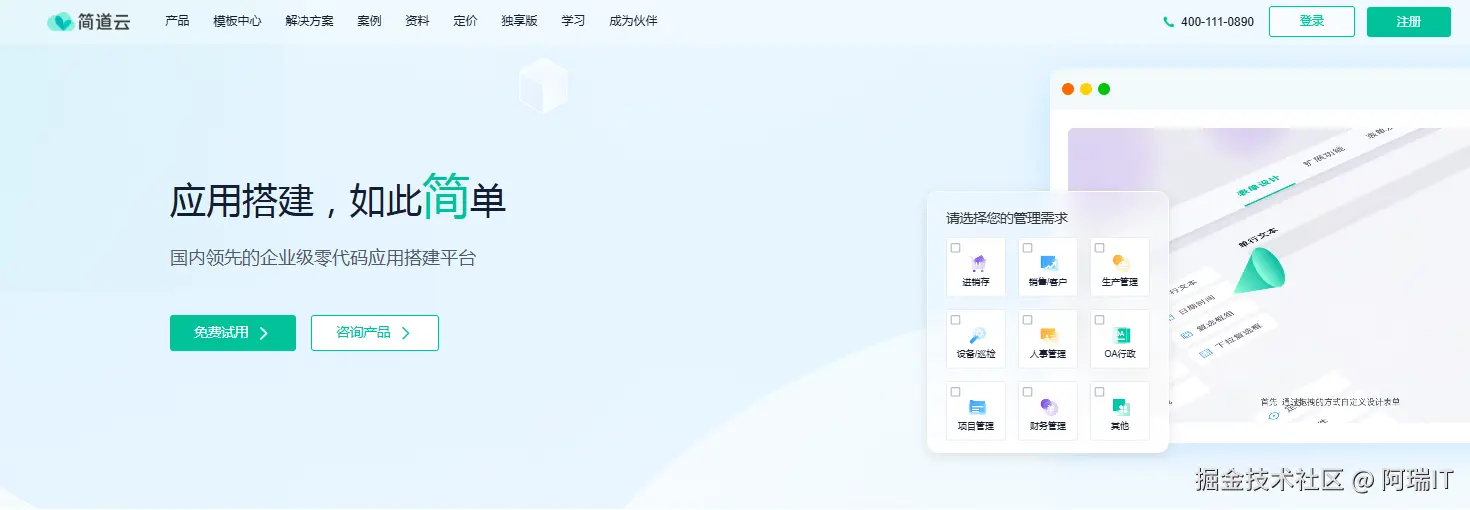Tick the 进销存 checkbox
This screenshot has width=1470, height=510.
click(x=956, y=248)
